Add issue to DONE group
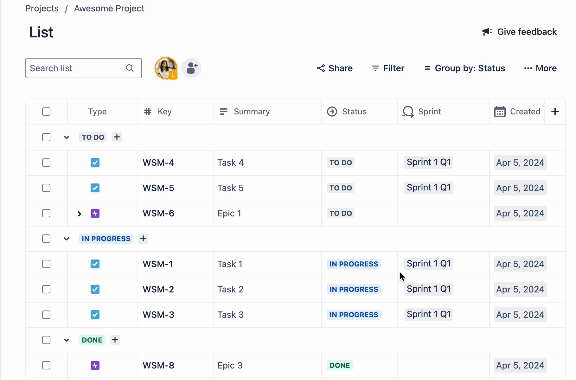Viewport: 576px width, 380px height. pyautogui.click(x=115, y=340)
